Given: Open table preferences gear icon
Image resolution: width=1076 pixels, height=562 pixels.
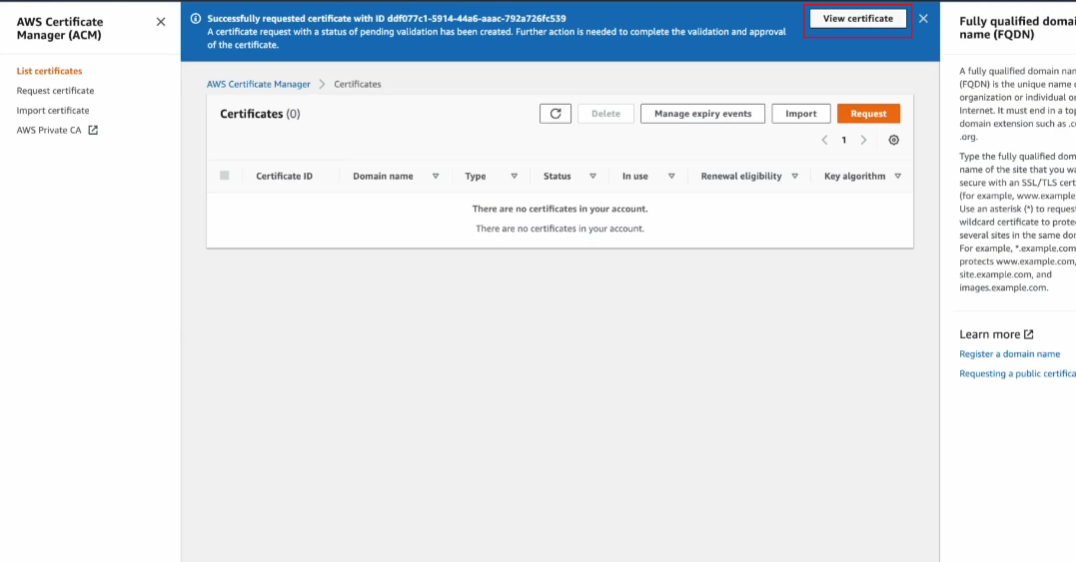Looking at the screenshot, I should 893,140.
